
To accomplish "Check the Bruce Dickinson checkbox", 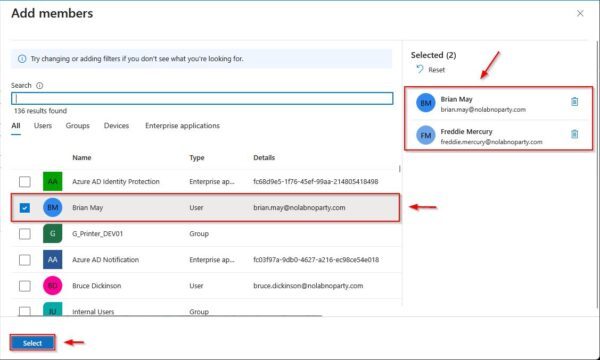I will (x=25, y=285).
